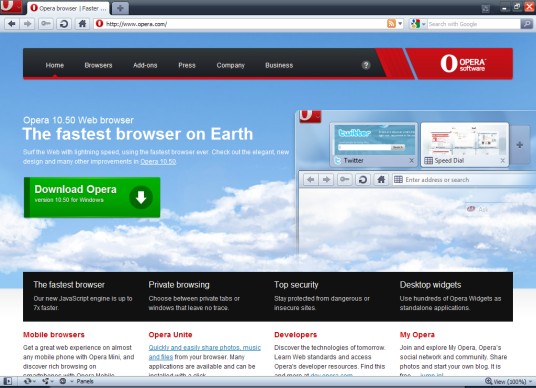
Task: Click the green Download Opera button
Action: (92, 197)
